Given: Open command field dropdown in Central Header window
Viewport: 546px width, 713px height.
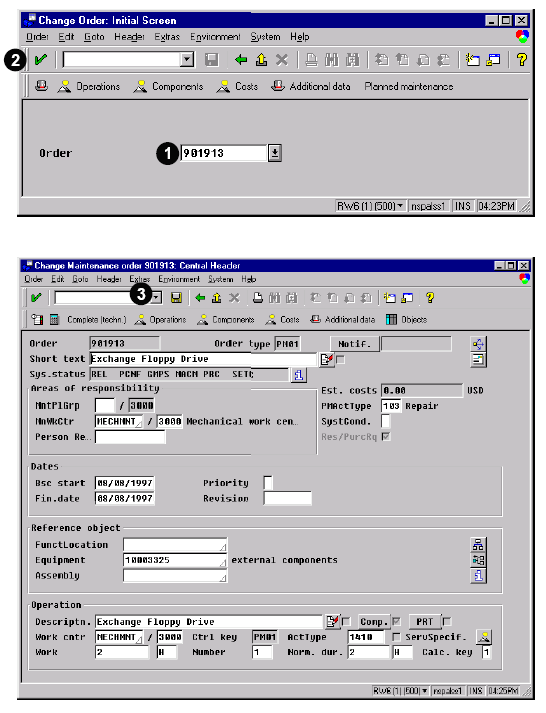Looking at the screenshot, I should tap(156, 298).
